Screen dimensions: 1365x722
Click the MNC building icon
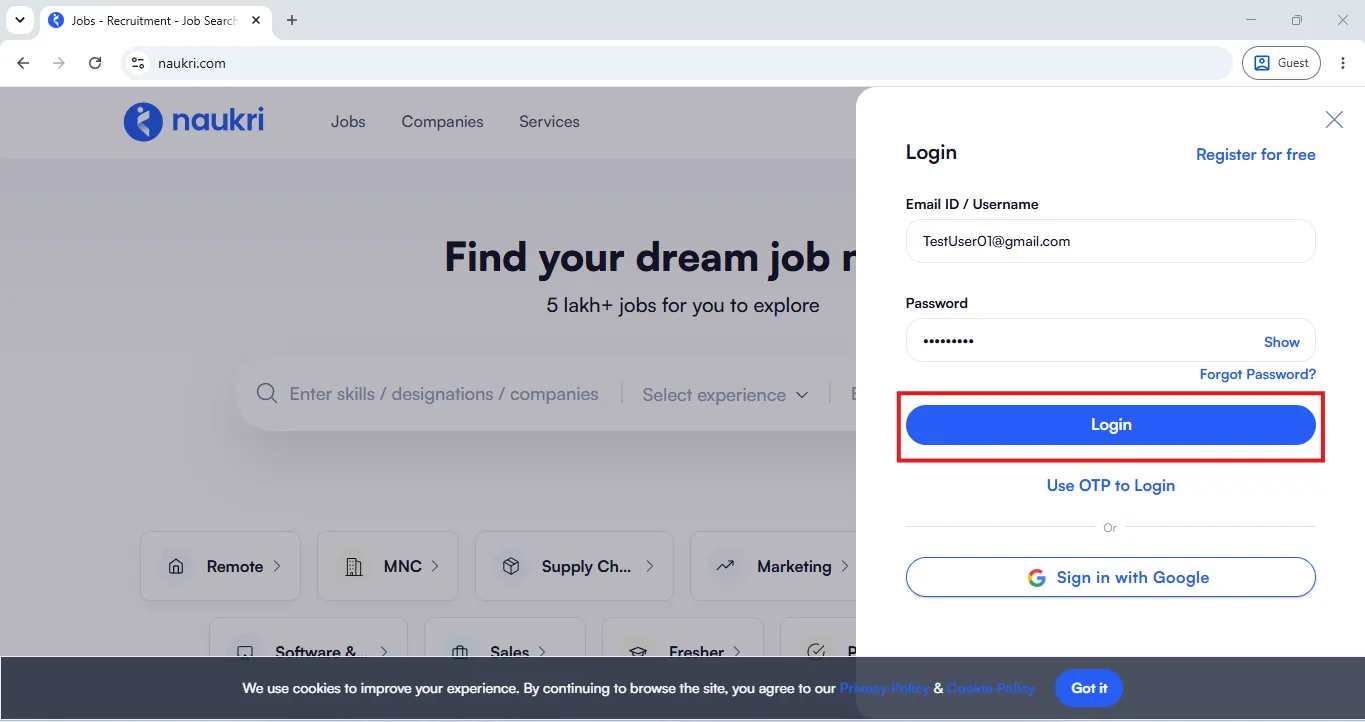click(x=353, y=566)
